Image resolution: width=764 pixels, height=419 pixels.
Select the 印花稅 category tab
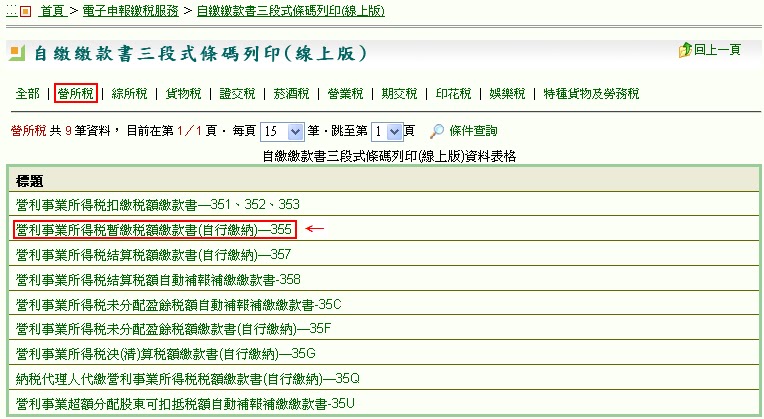click(454, 93)
